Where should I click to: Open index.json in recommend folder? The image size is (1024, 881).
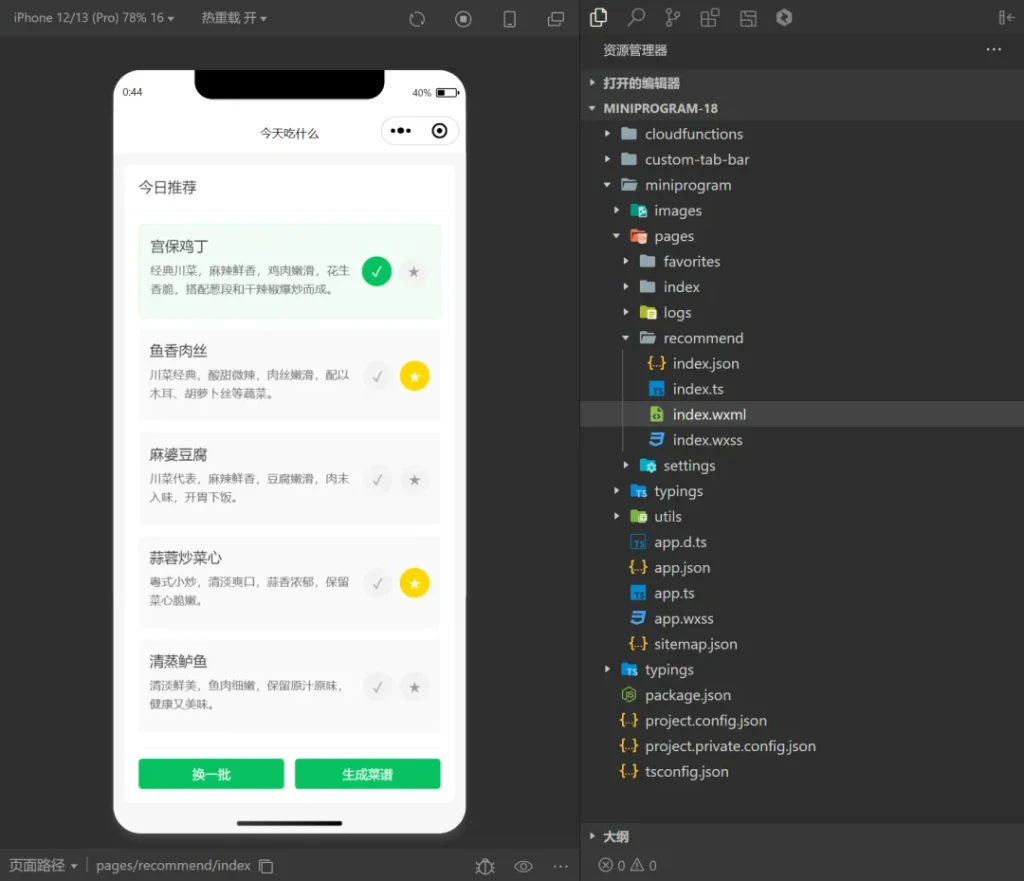[801, 363]
